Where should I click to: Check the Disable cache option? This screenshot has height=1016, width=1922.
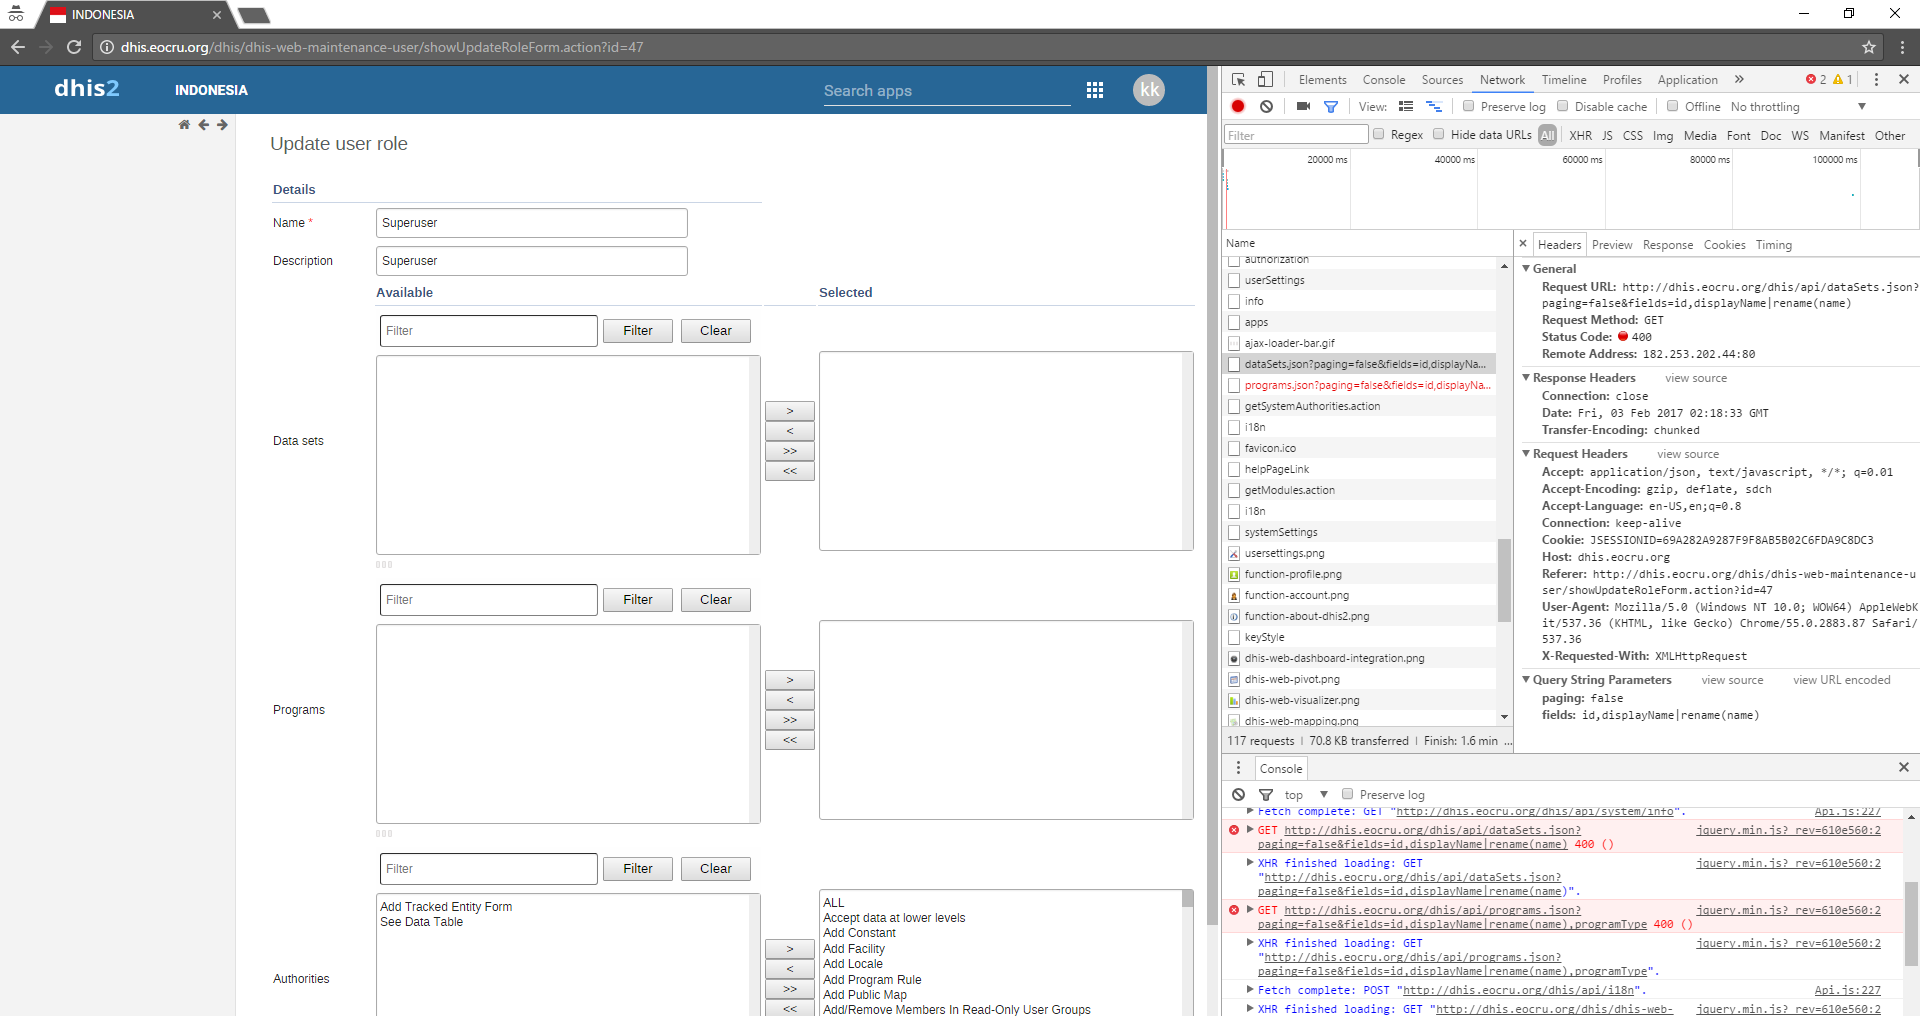(1563, 107)
